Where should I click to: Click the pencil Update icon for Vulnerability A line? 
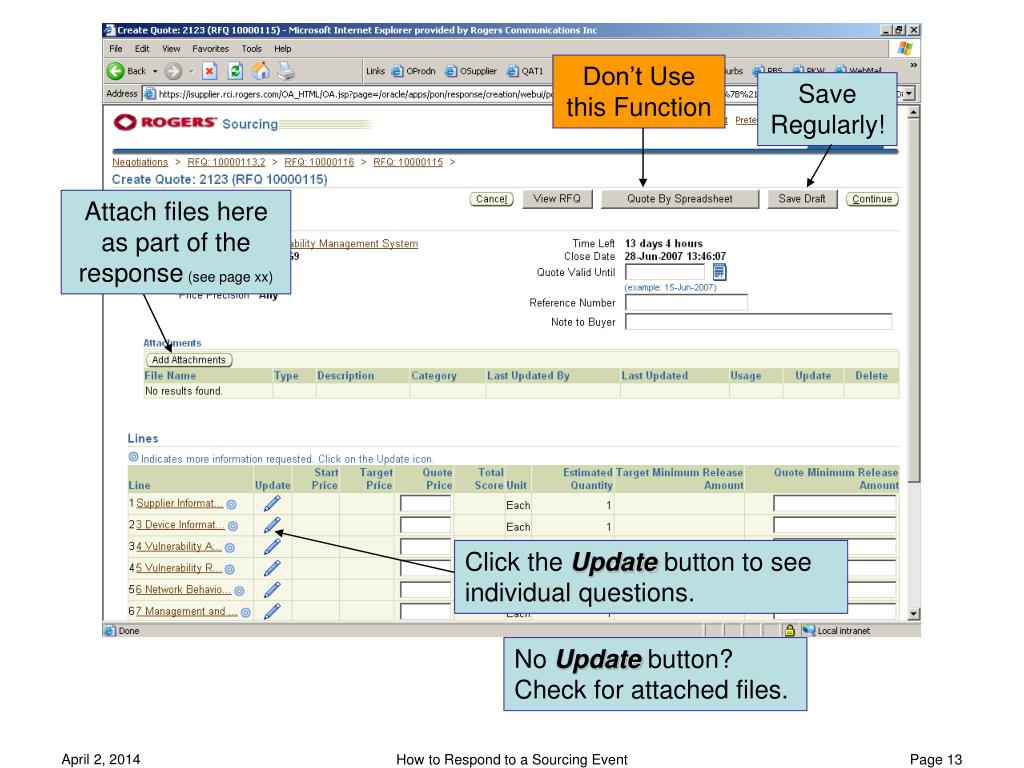click(x=272, y=547)
